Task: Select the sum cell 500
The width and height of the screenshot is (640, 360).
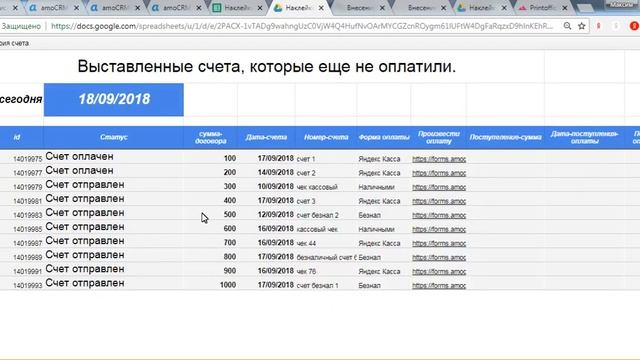Action: click(x=230, y=215)
